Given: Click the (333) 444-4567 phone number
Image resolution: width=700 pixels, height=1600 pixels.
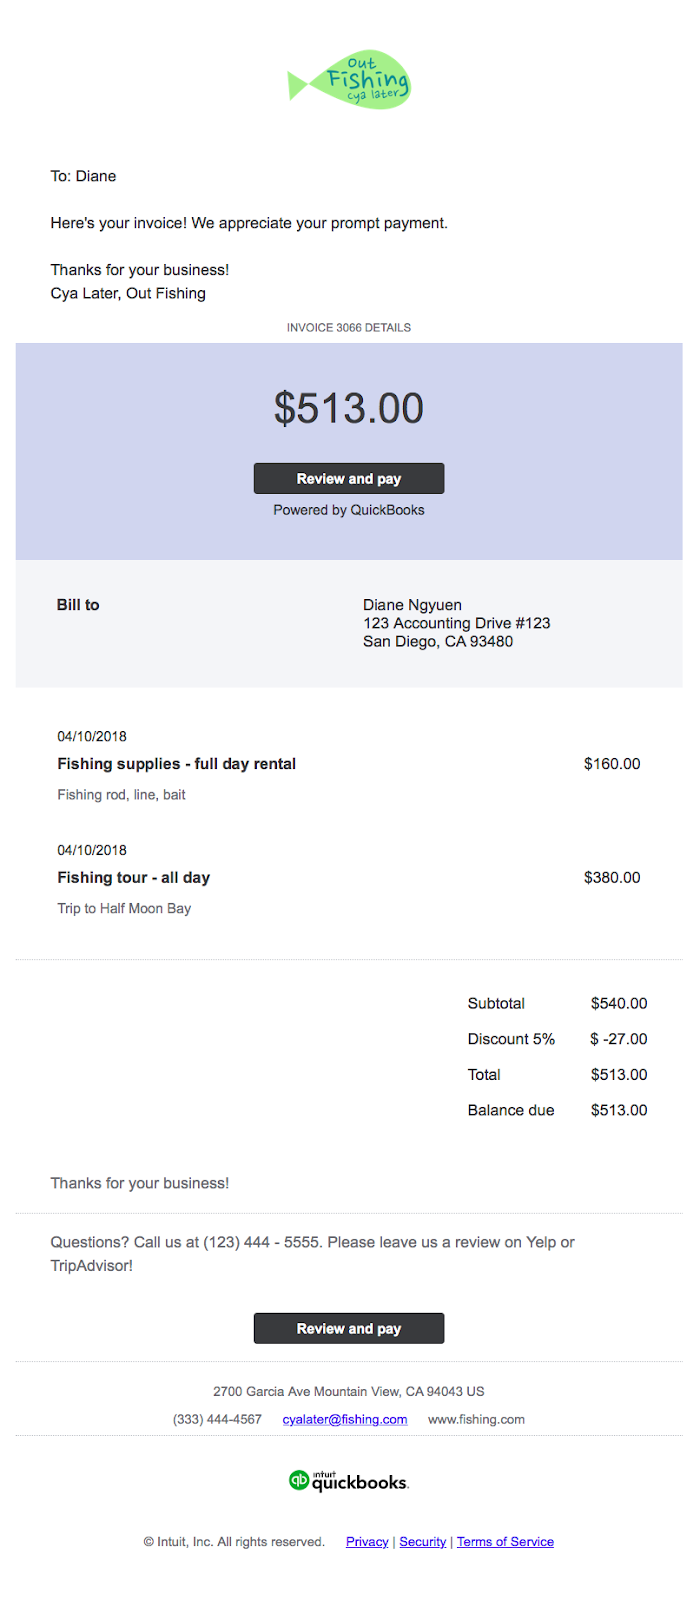Looking at the screenshot, I should [x=217, y=1419].
